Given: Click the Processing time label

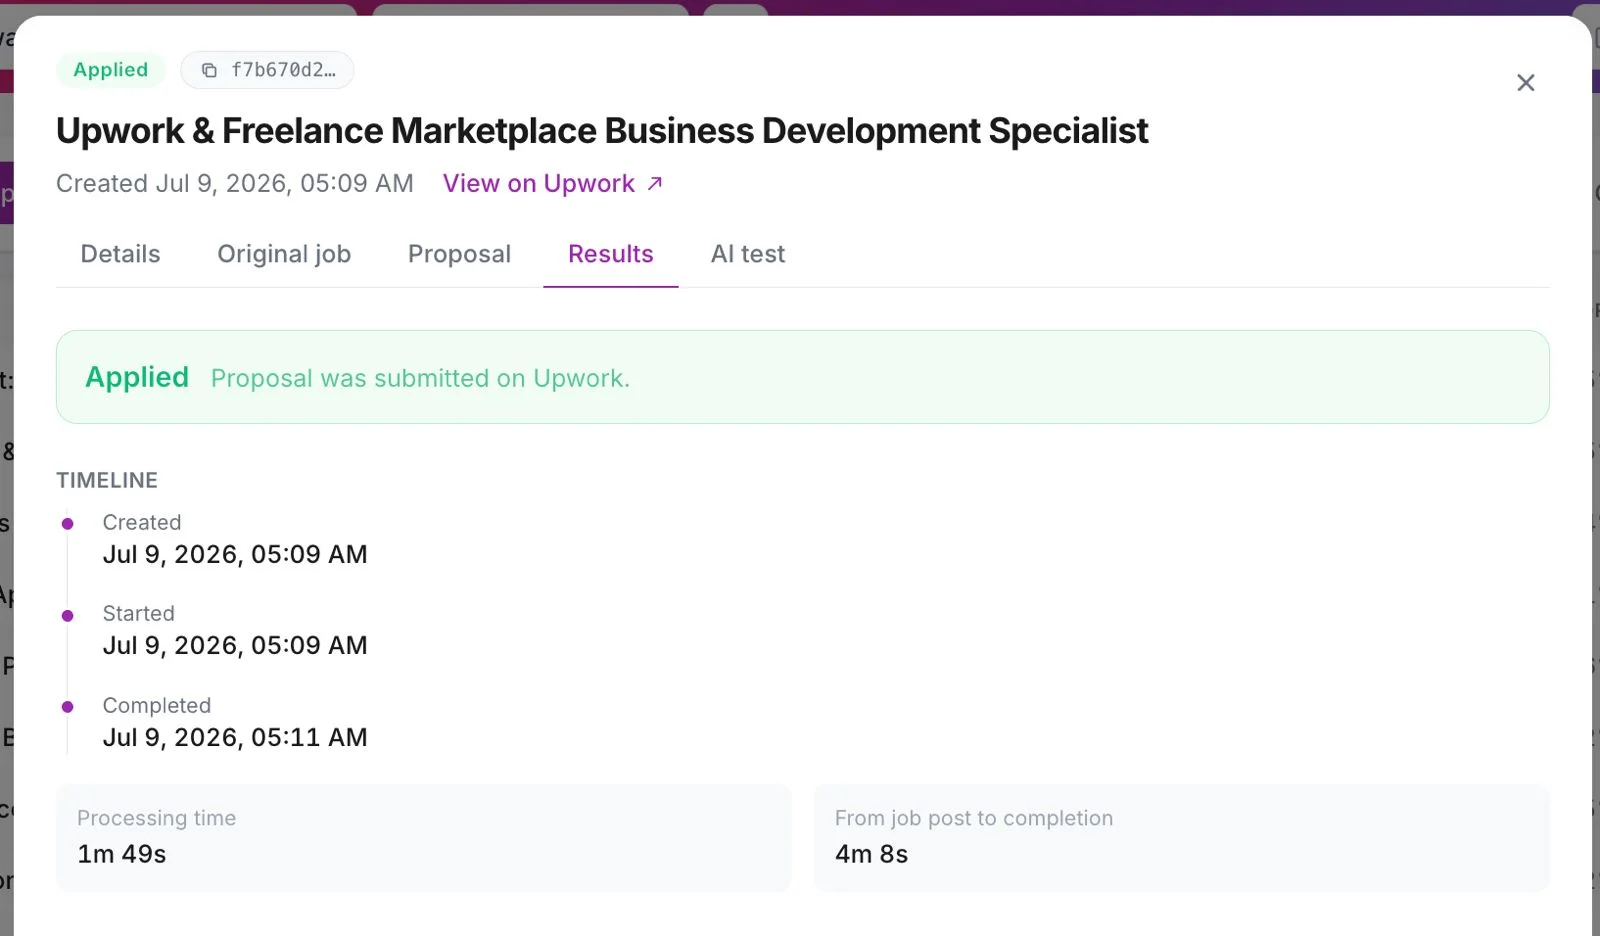Looking at the screenshot, I should pyautogui.click(x=157, y=818).
